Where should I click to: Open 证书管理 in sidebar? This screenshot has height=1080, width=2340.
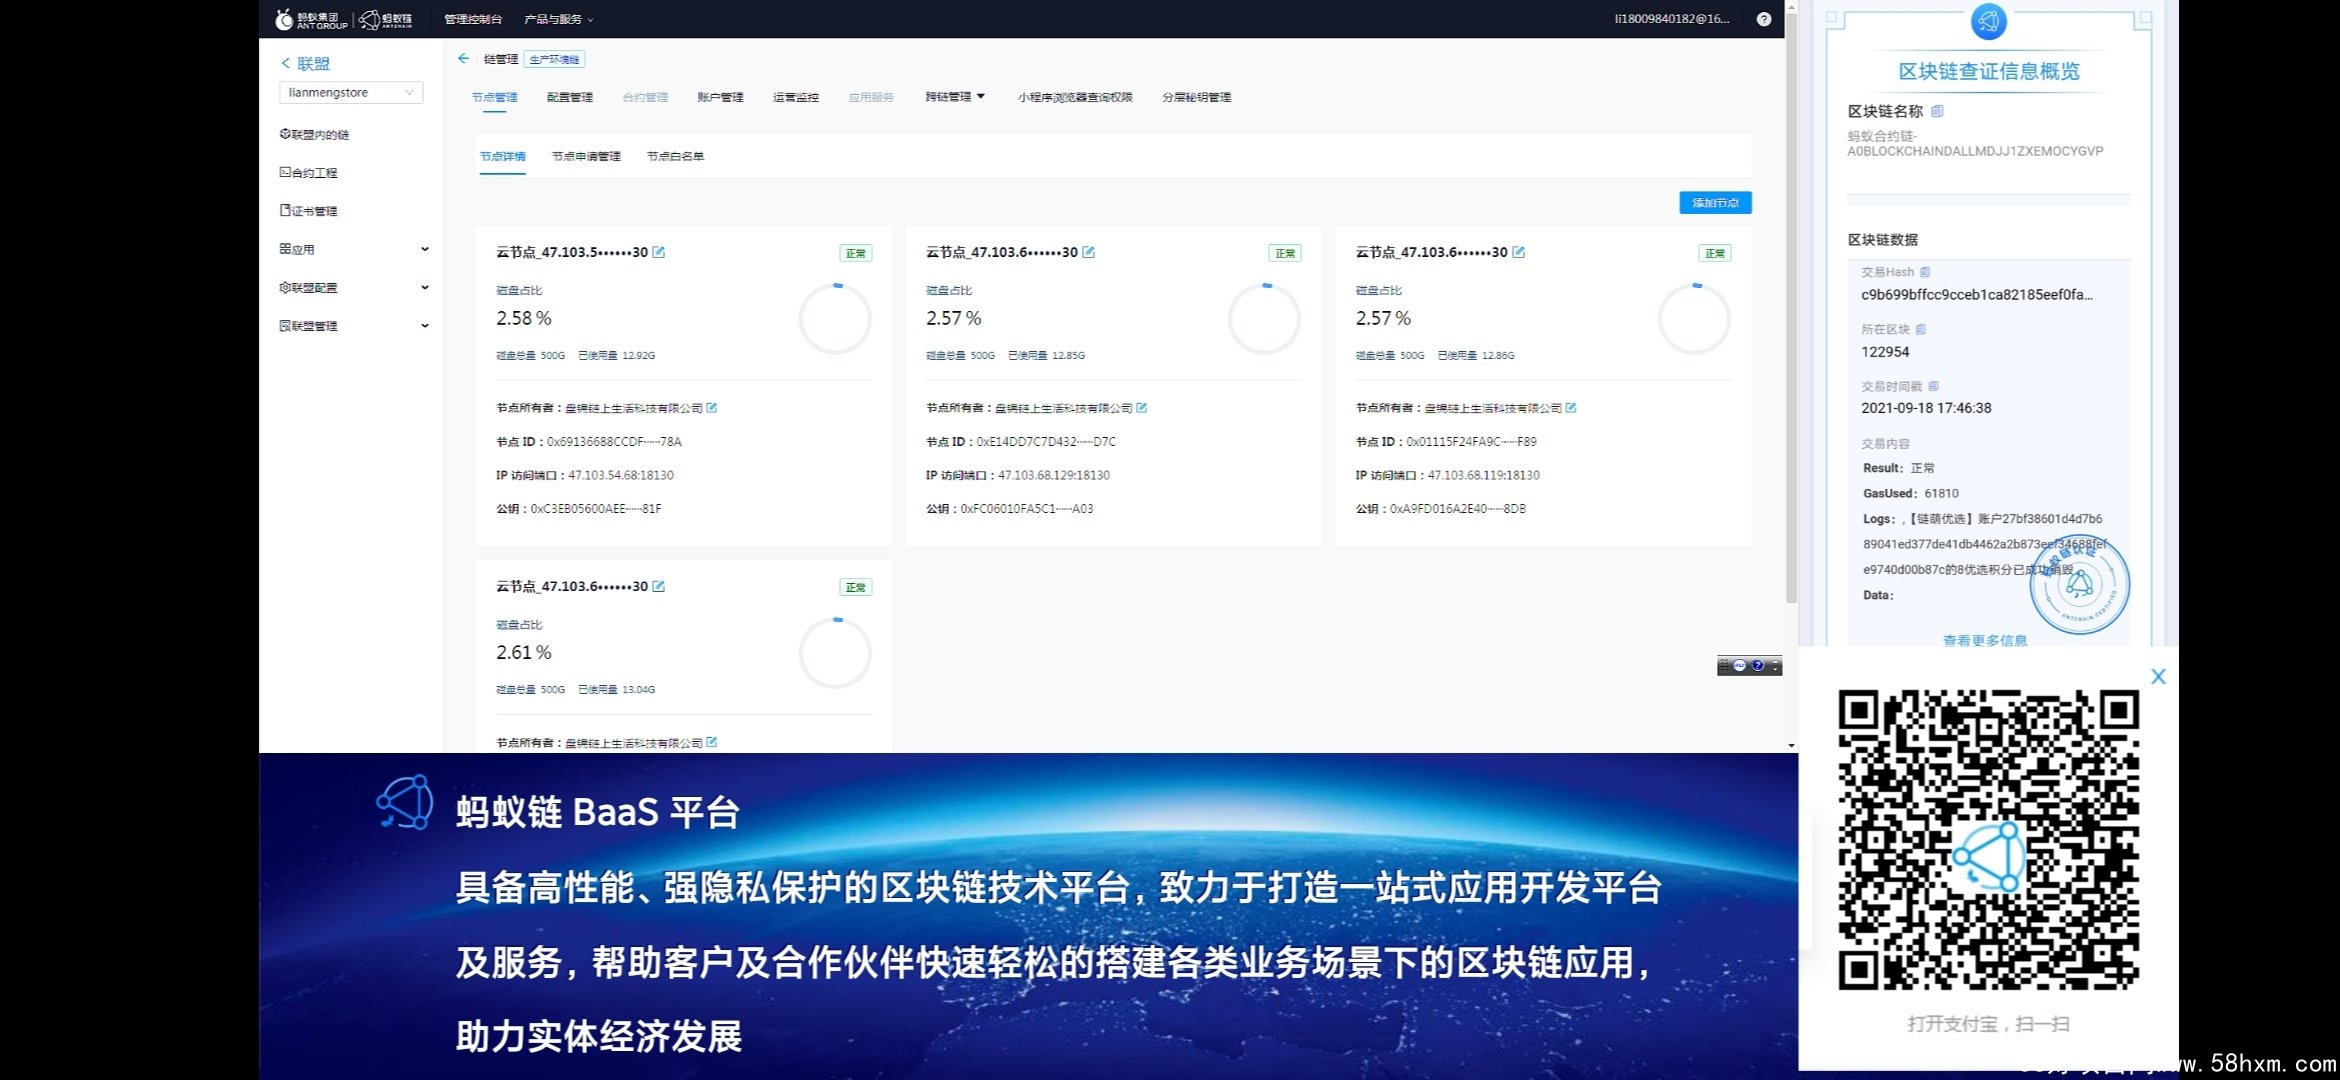tap(314, 211)
